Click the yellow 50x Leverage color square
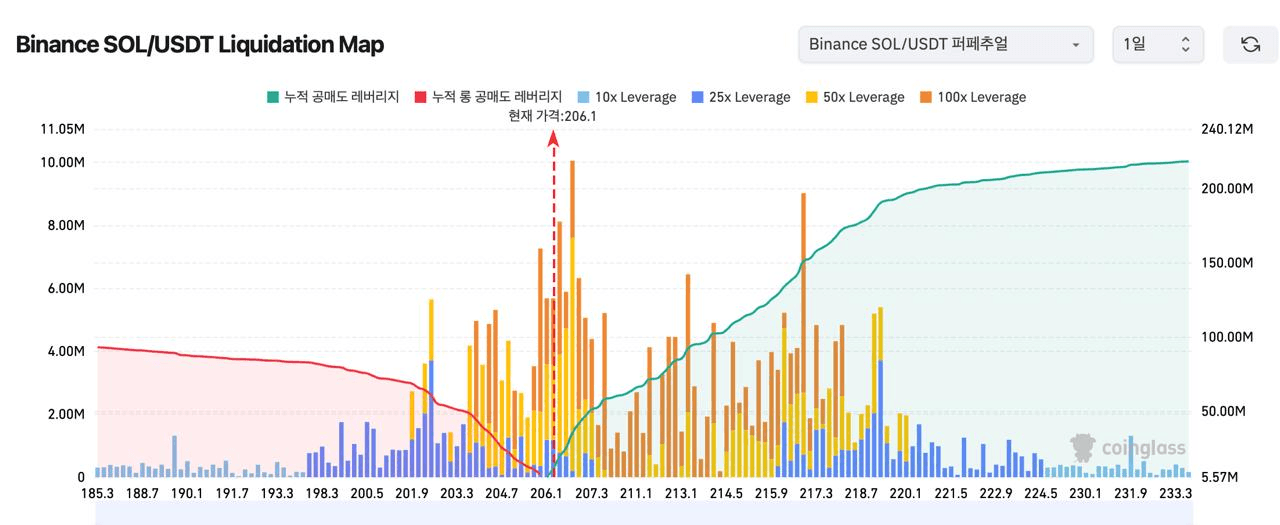This screenshot has width=1280, height=525. tap(811, 97)
